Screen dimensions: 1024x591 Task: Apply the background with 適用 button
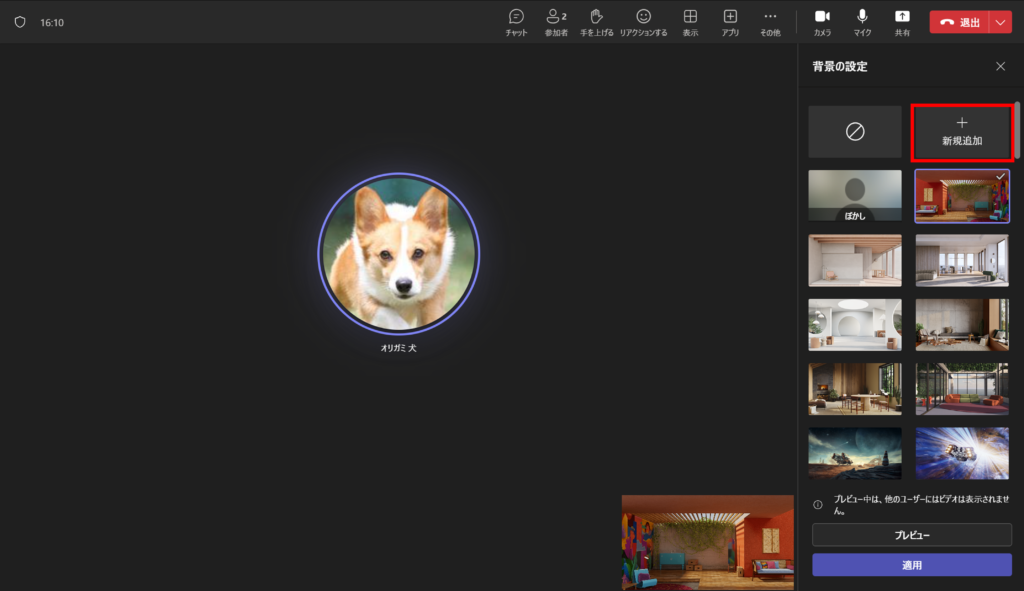pyautogui.click(x=911, y=565)
